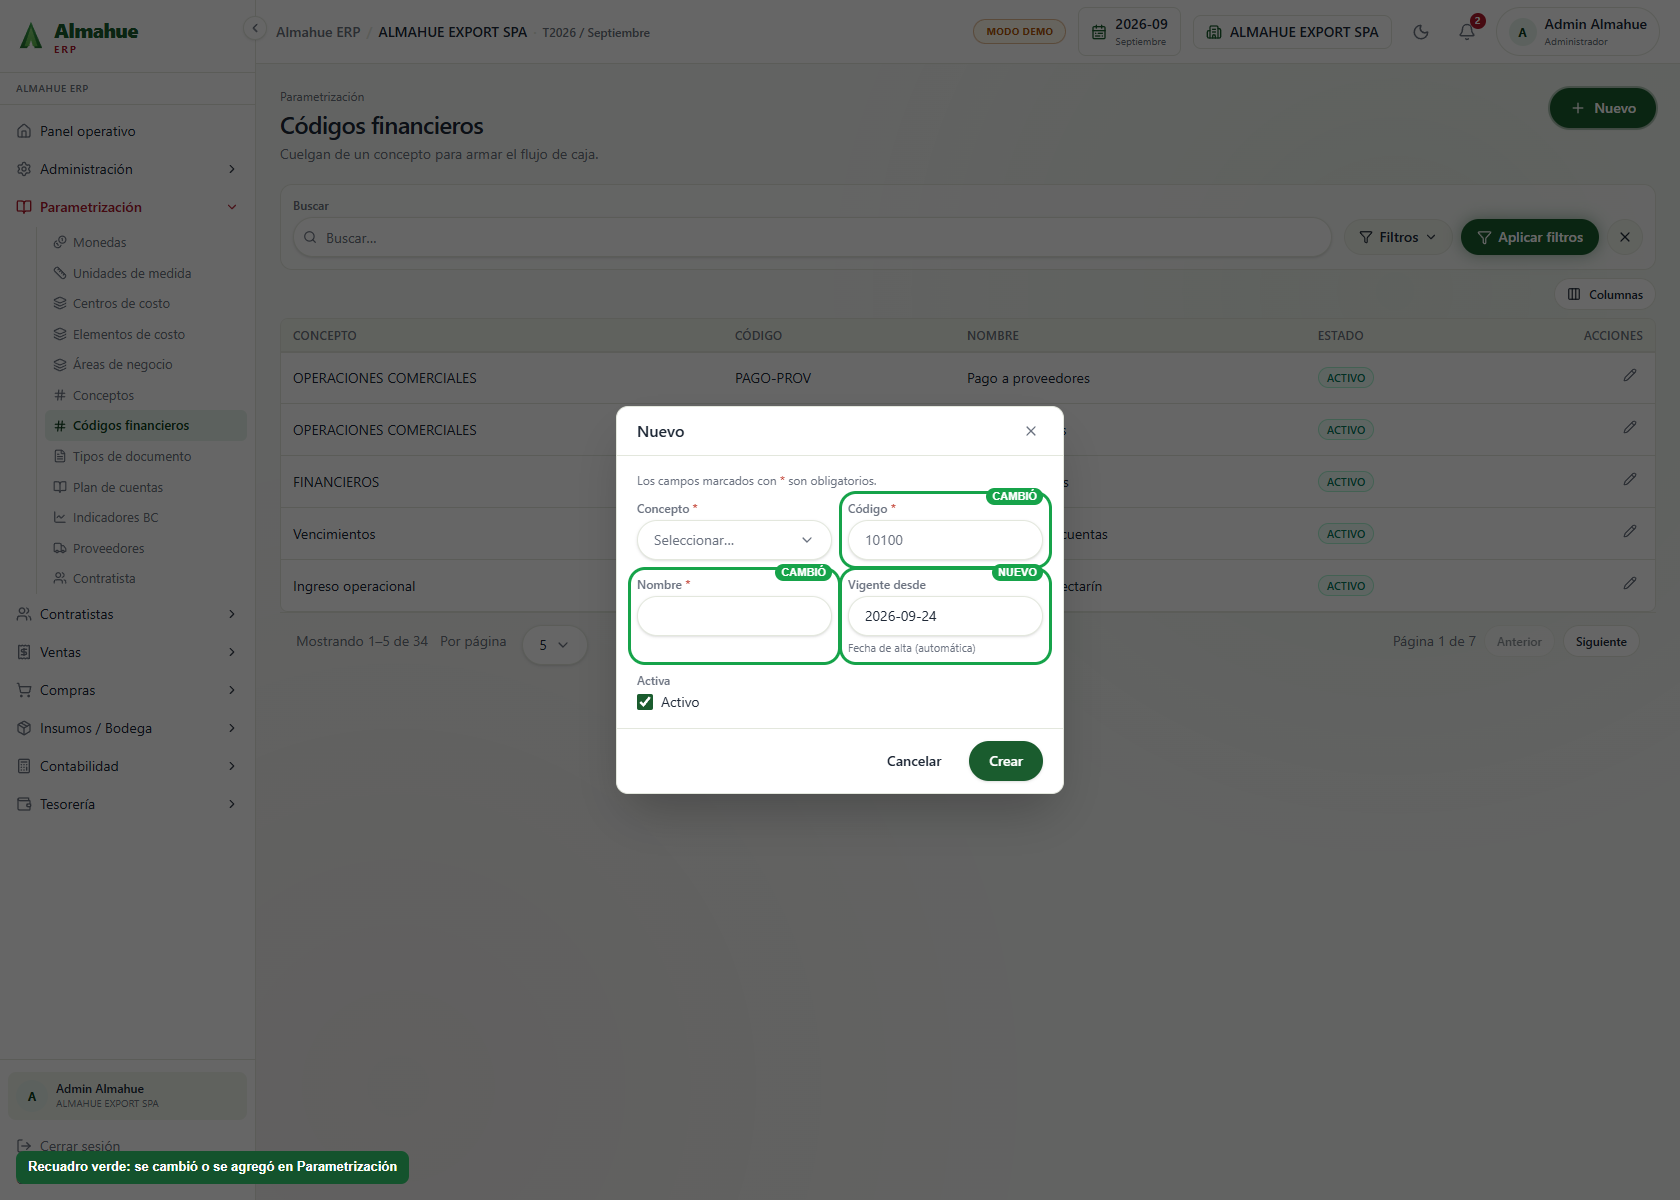Click the Vigente desde date field
Screen dimensions: 1680x1200
(945, 616)
